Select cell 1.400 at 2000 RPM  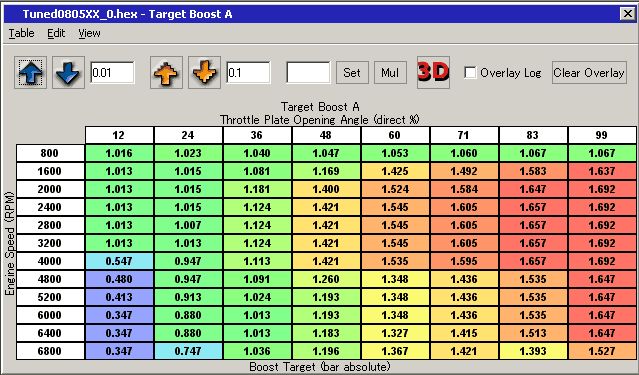[326, 189]
